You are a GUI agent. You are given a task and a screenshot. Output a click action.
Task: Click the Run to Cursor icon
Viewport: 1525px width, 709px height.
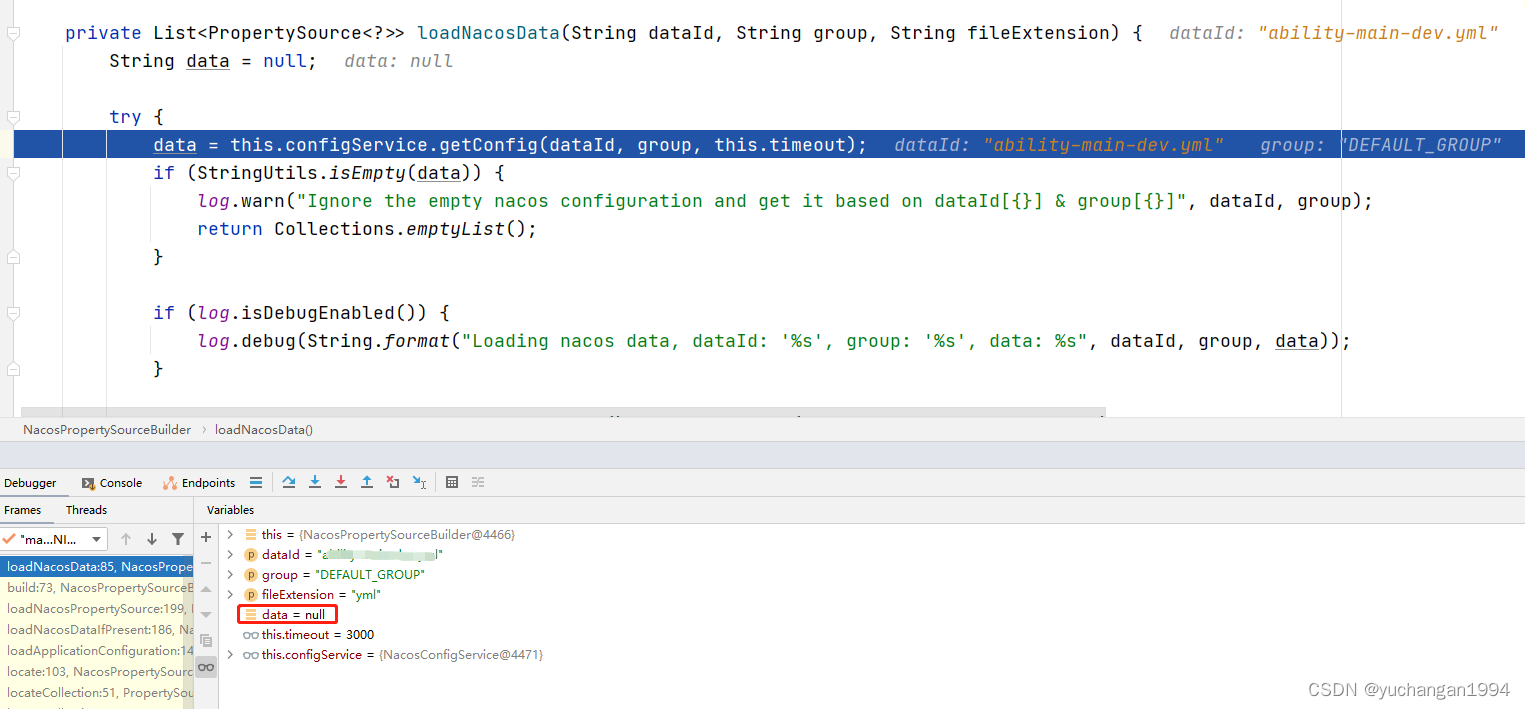[x=420, y=482]
